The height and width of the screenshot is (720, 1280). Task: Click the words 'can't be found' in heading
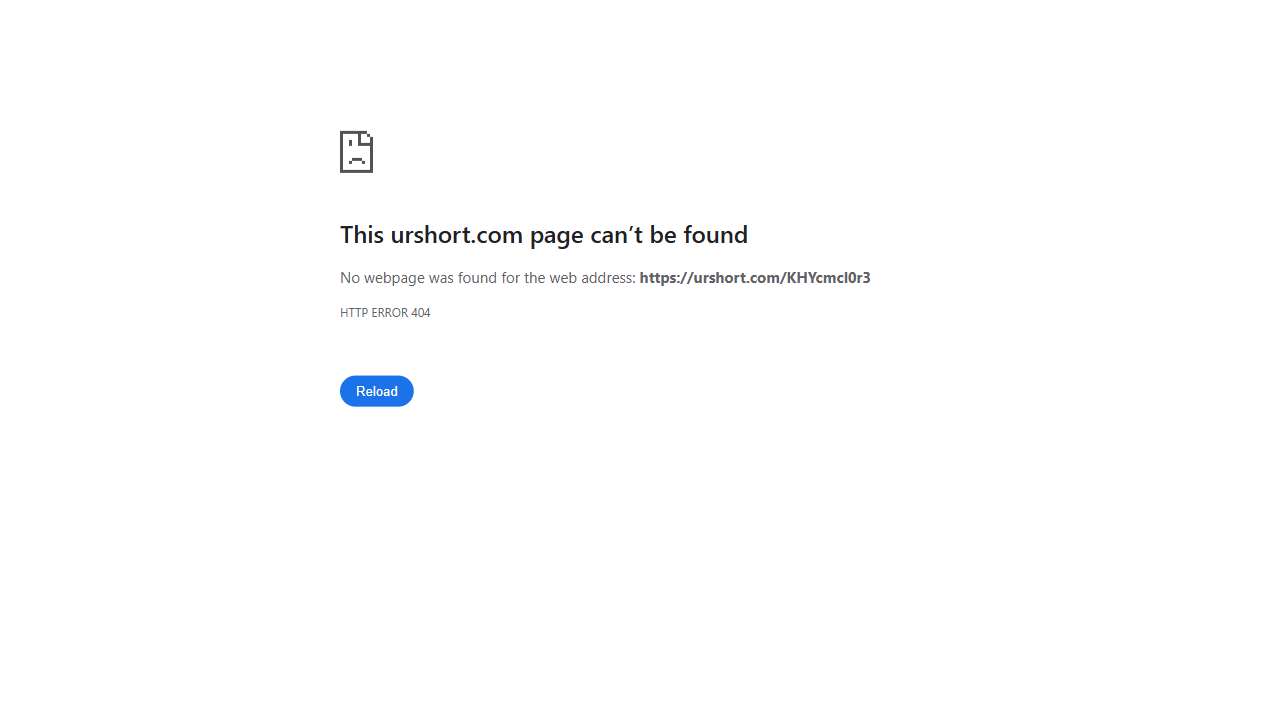pyautogui.click(x=669, y=234)
